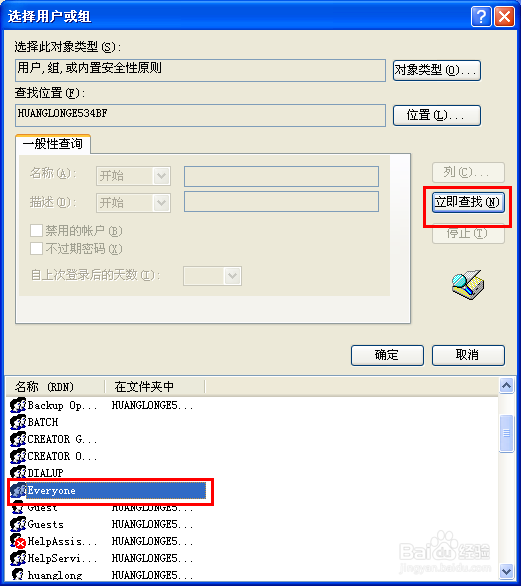Click the HelpAssistant disabled user icon
Viewport: 521px width, 586px height.
pyautogui.click(x=18, y=541)
